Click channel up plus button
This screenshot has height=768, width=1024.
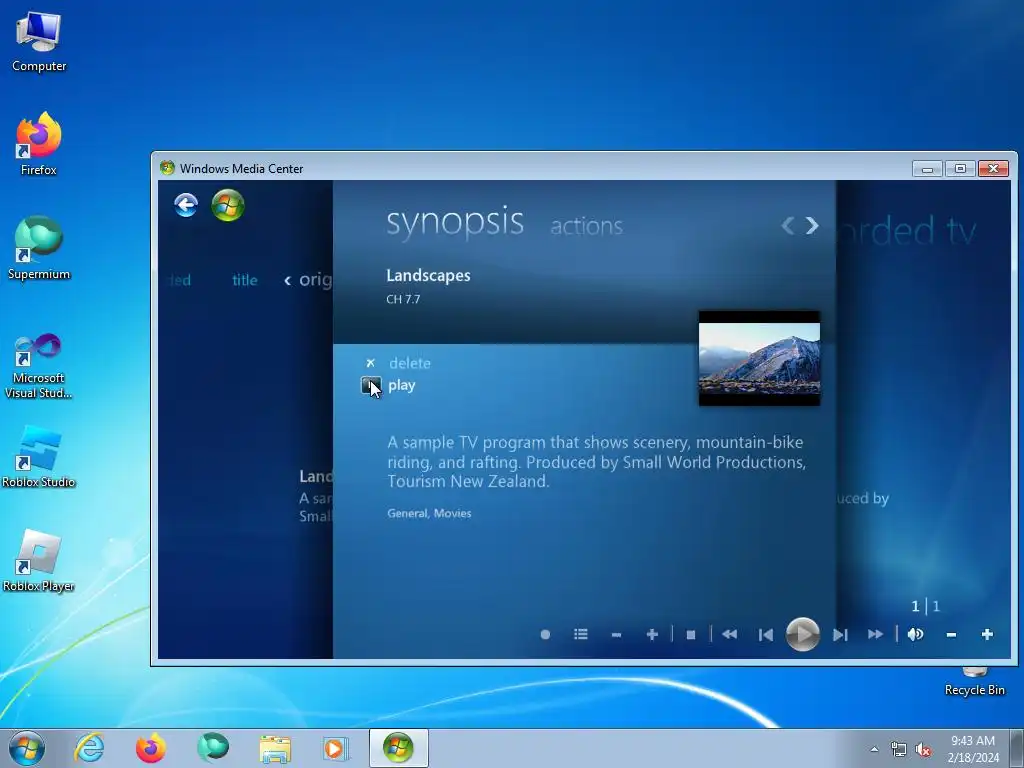coord(652,634)
